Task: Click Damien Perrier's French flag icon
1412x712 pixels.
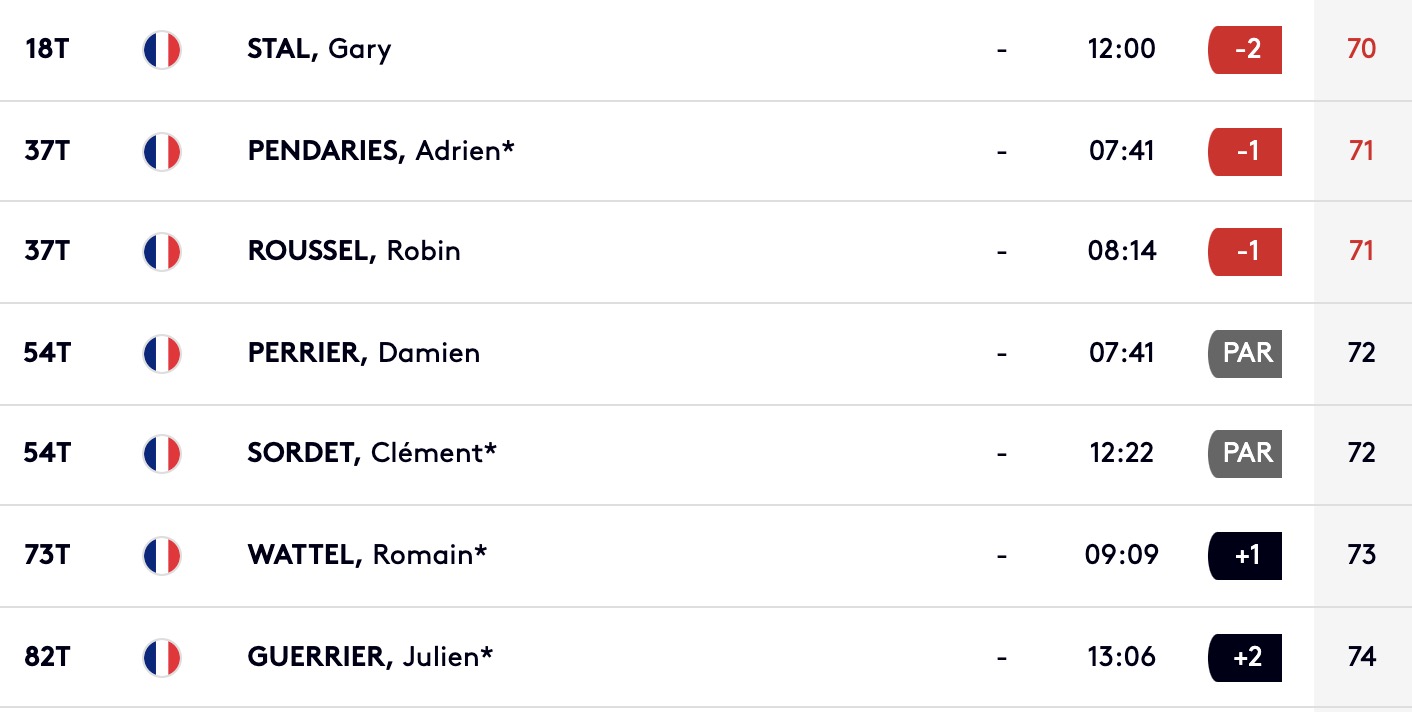Action: pyautogui.click(x=162, y=354)
